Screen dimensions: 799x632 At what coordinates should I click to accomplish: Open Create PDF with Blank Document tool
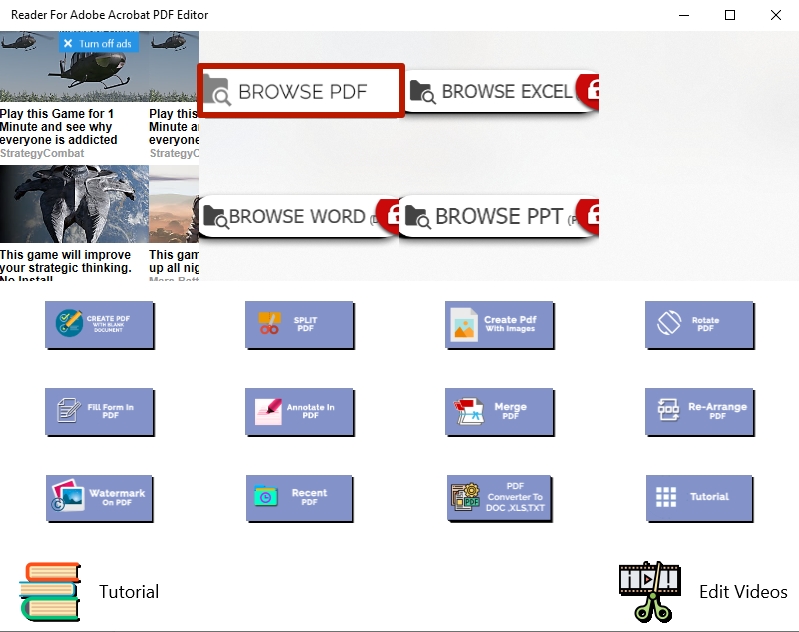99,324
